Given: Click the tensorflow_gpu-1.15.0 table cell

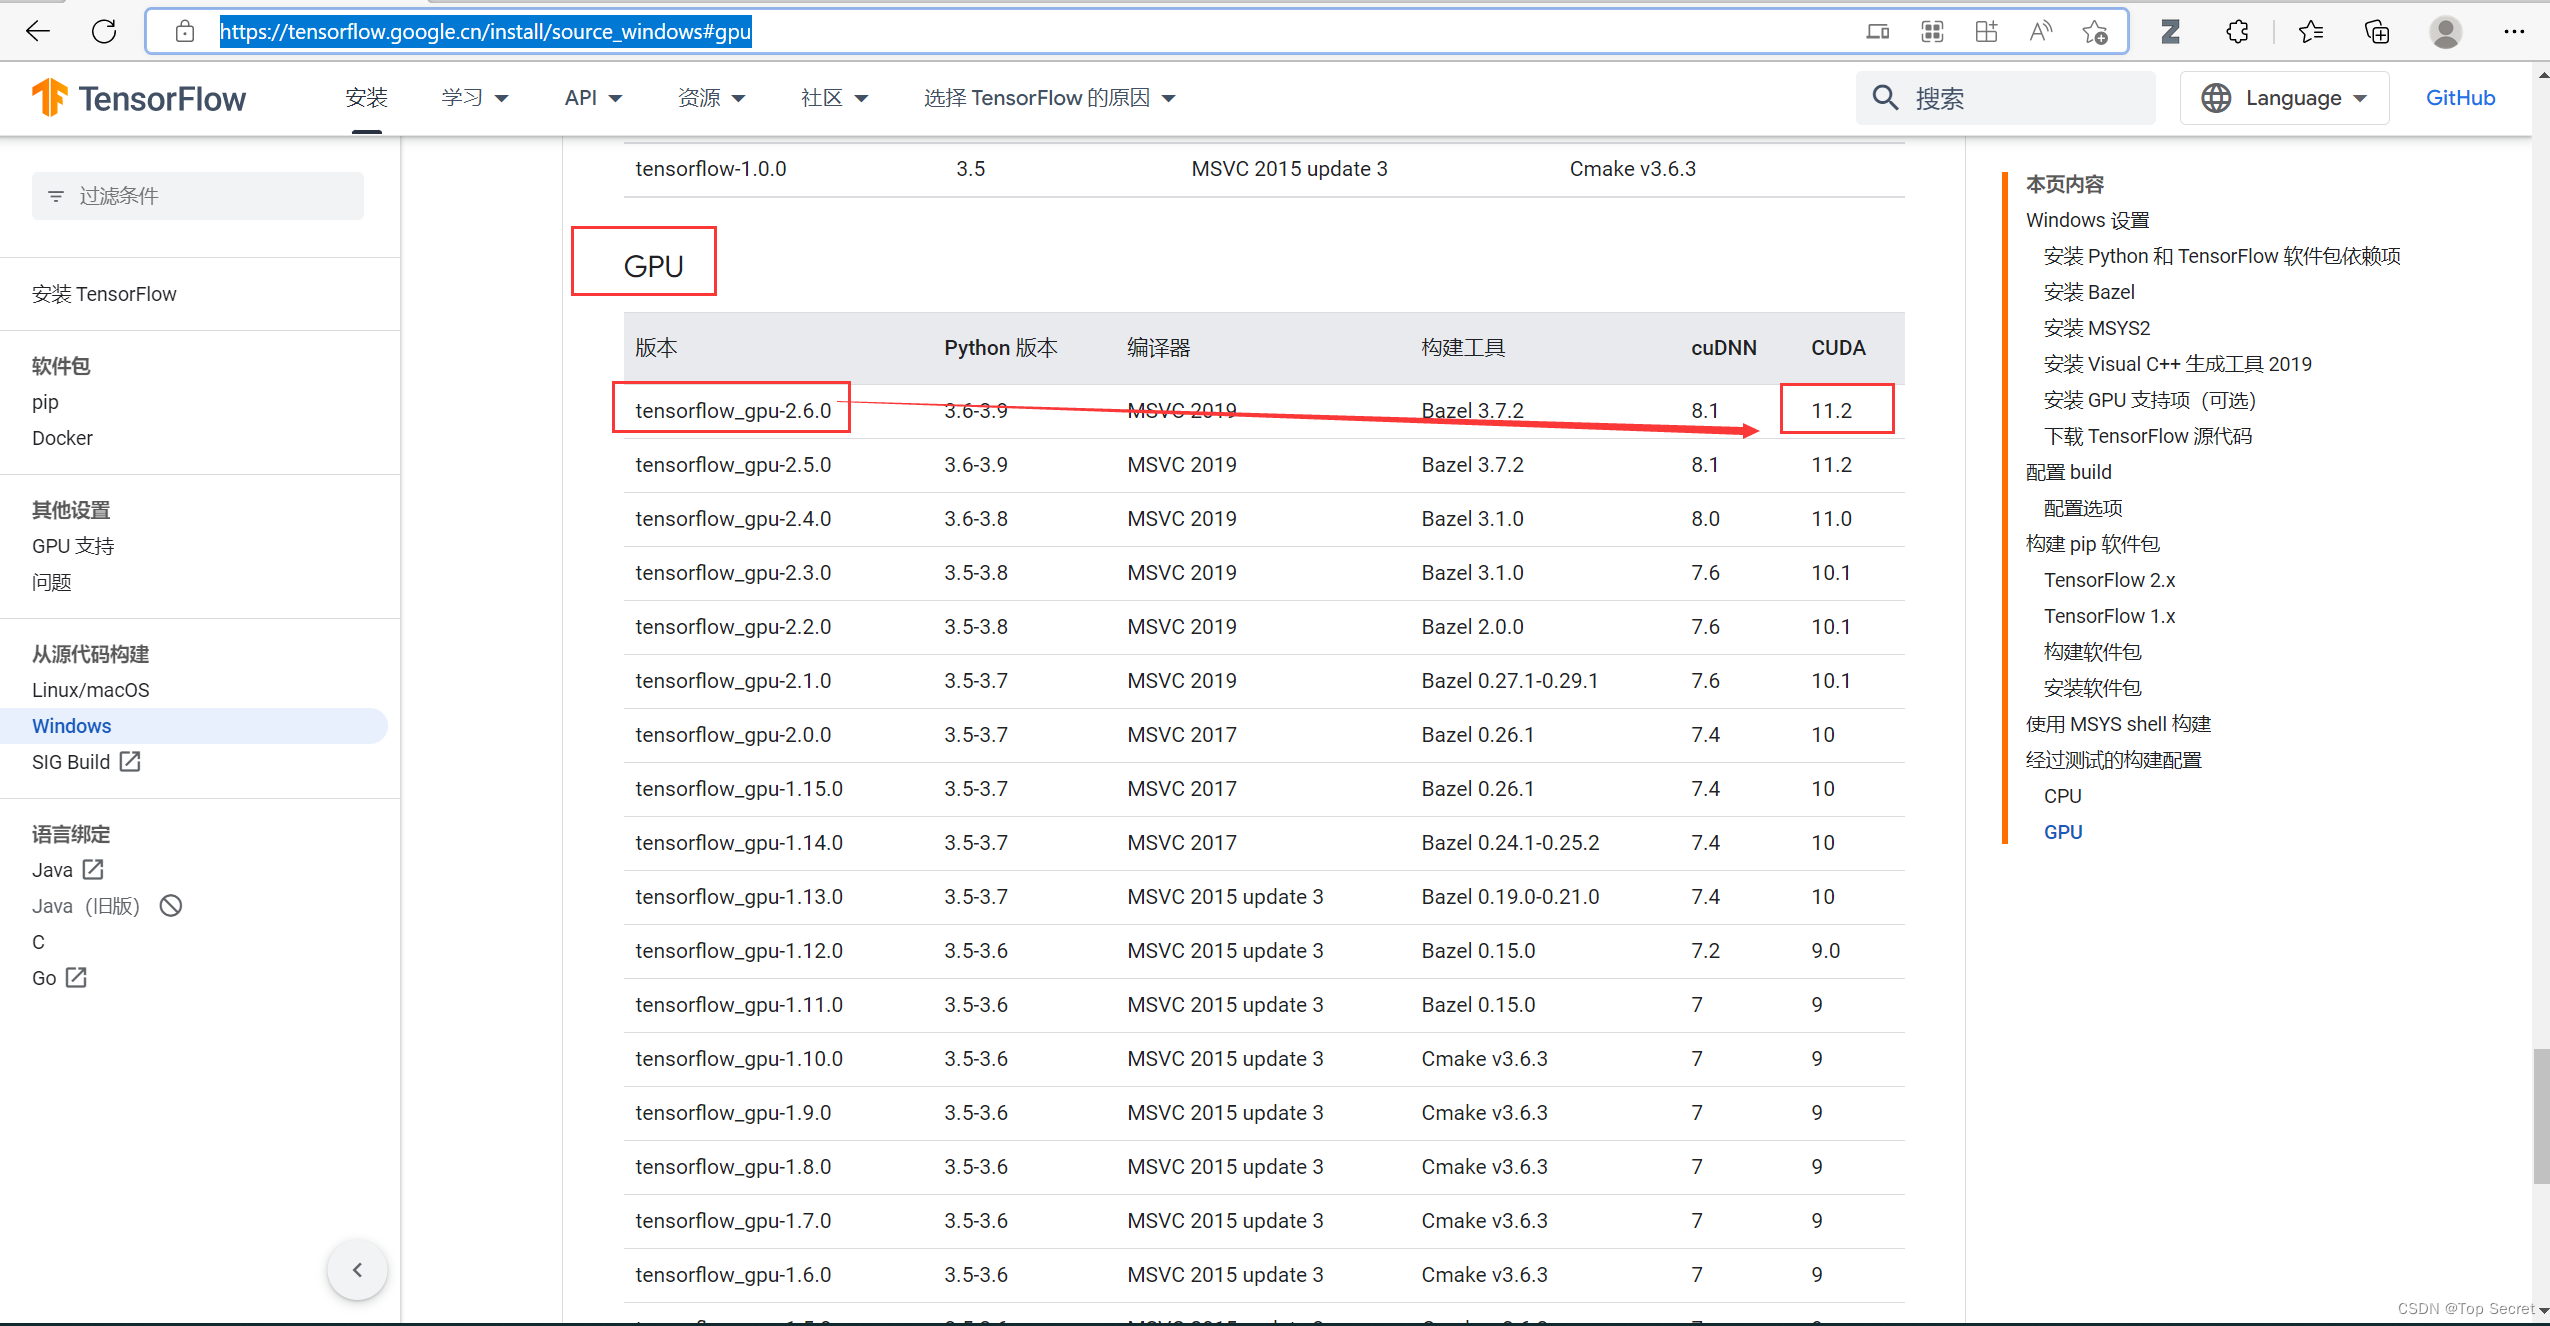Looking at the screenshot, I should (x=739, y=789).
